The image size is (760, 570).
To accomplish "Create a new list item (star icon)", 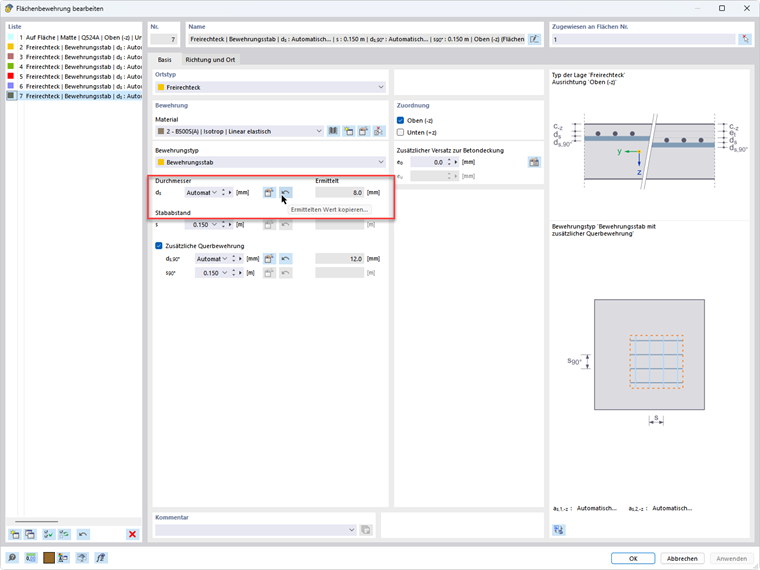I will click(x=15, y=534).
